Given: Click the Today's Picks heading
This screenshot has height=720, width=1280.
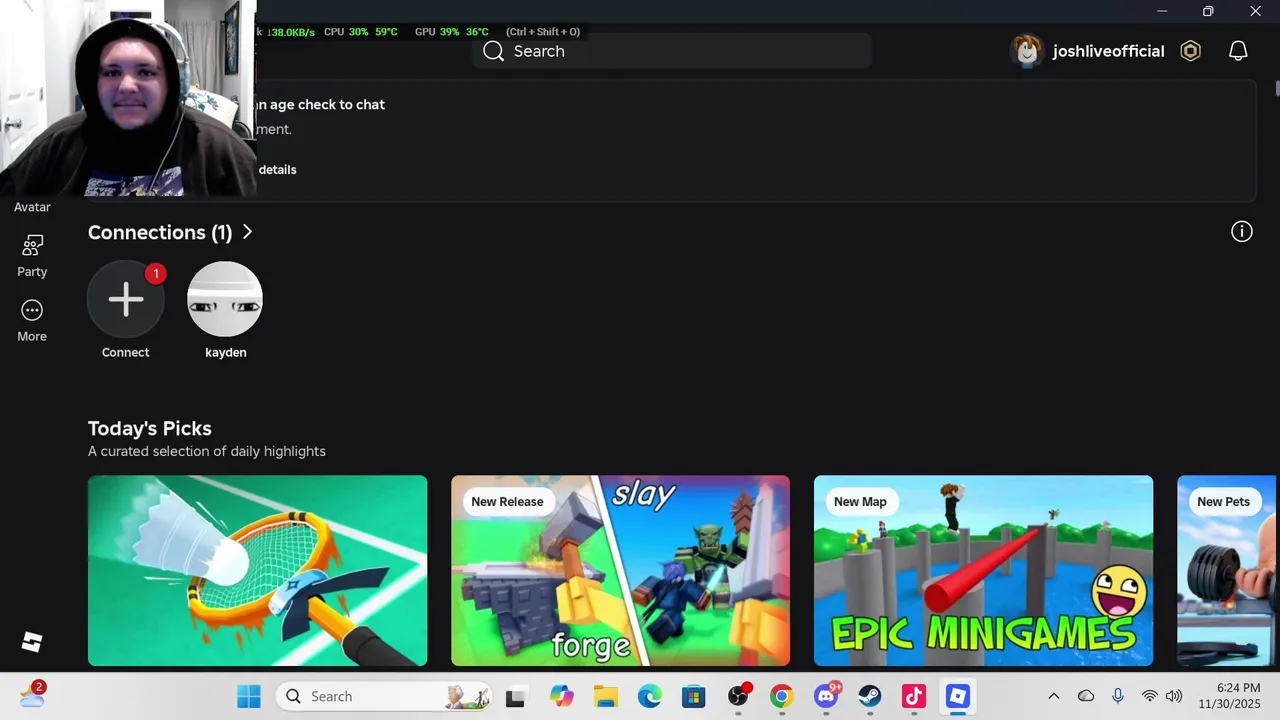Looking at the screenshot, I should [150, 428].
